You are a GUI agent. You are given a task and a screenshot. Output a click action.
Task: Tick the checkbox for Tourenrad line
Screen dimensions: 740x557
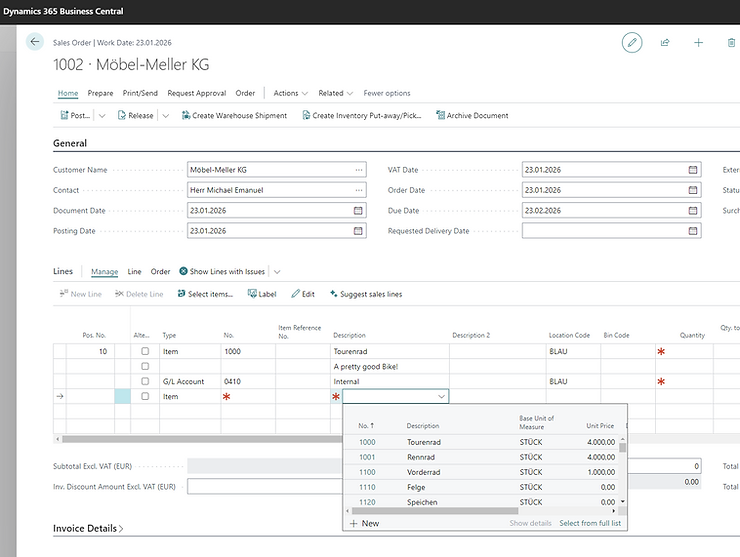[x=145, y=352]
